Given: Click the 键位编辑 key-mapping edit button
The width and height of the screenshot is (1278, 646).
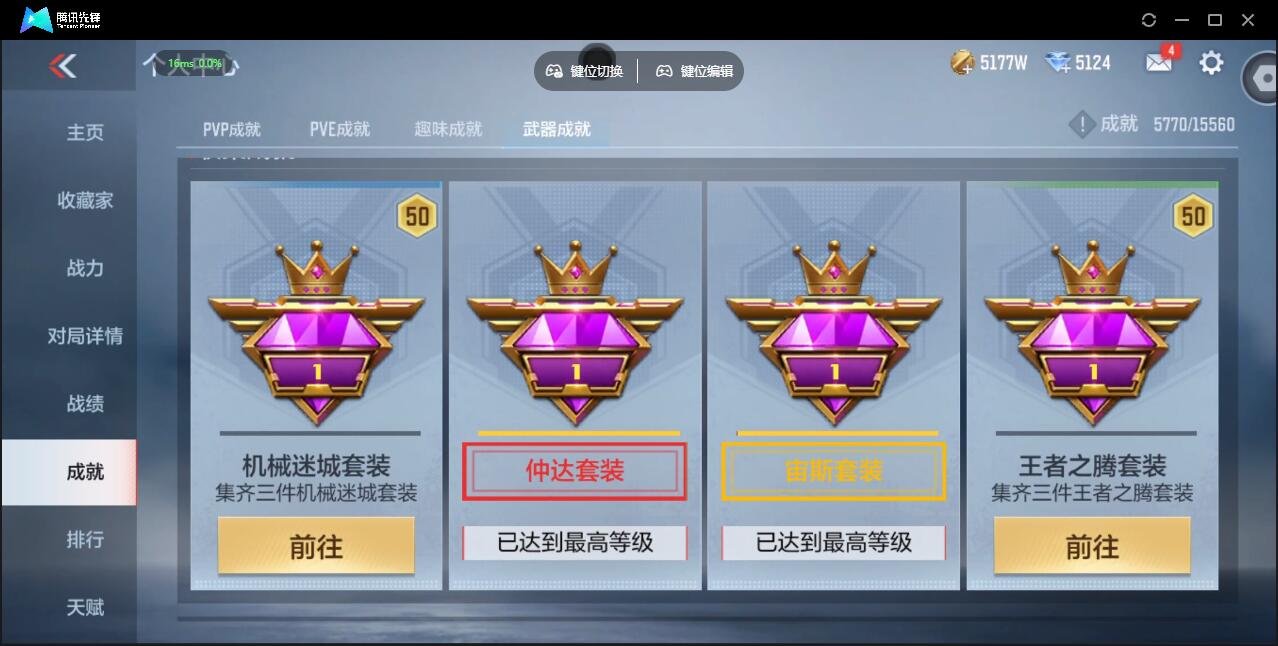Looking at the screenshot, I should pos(694,71).
